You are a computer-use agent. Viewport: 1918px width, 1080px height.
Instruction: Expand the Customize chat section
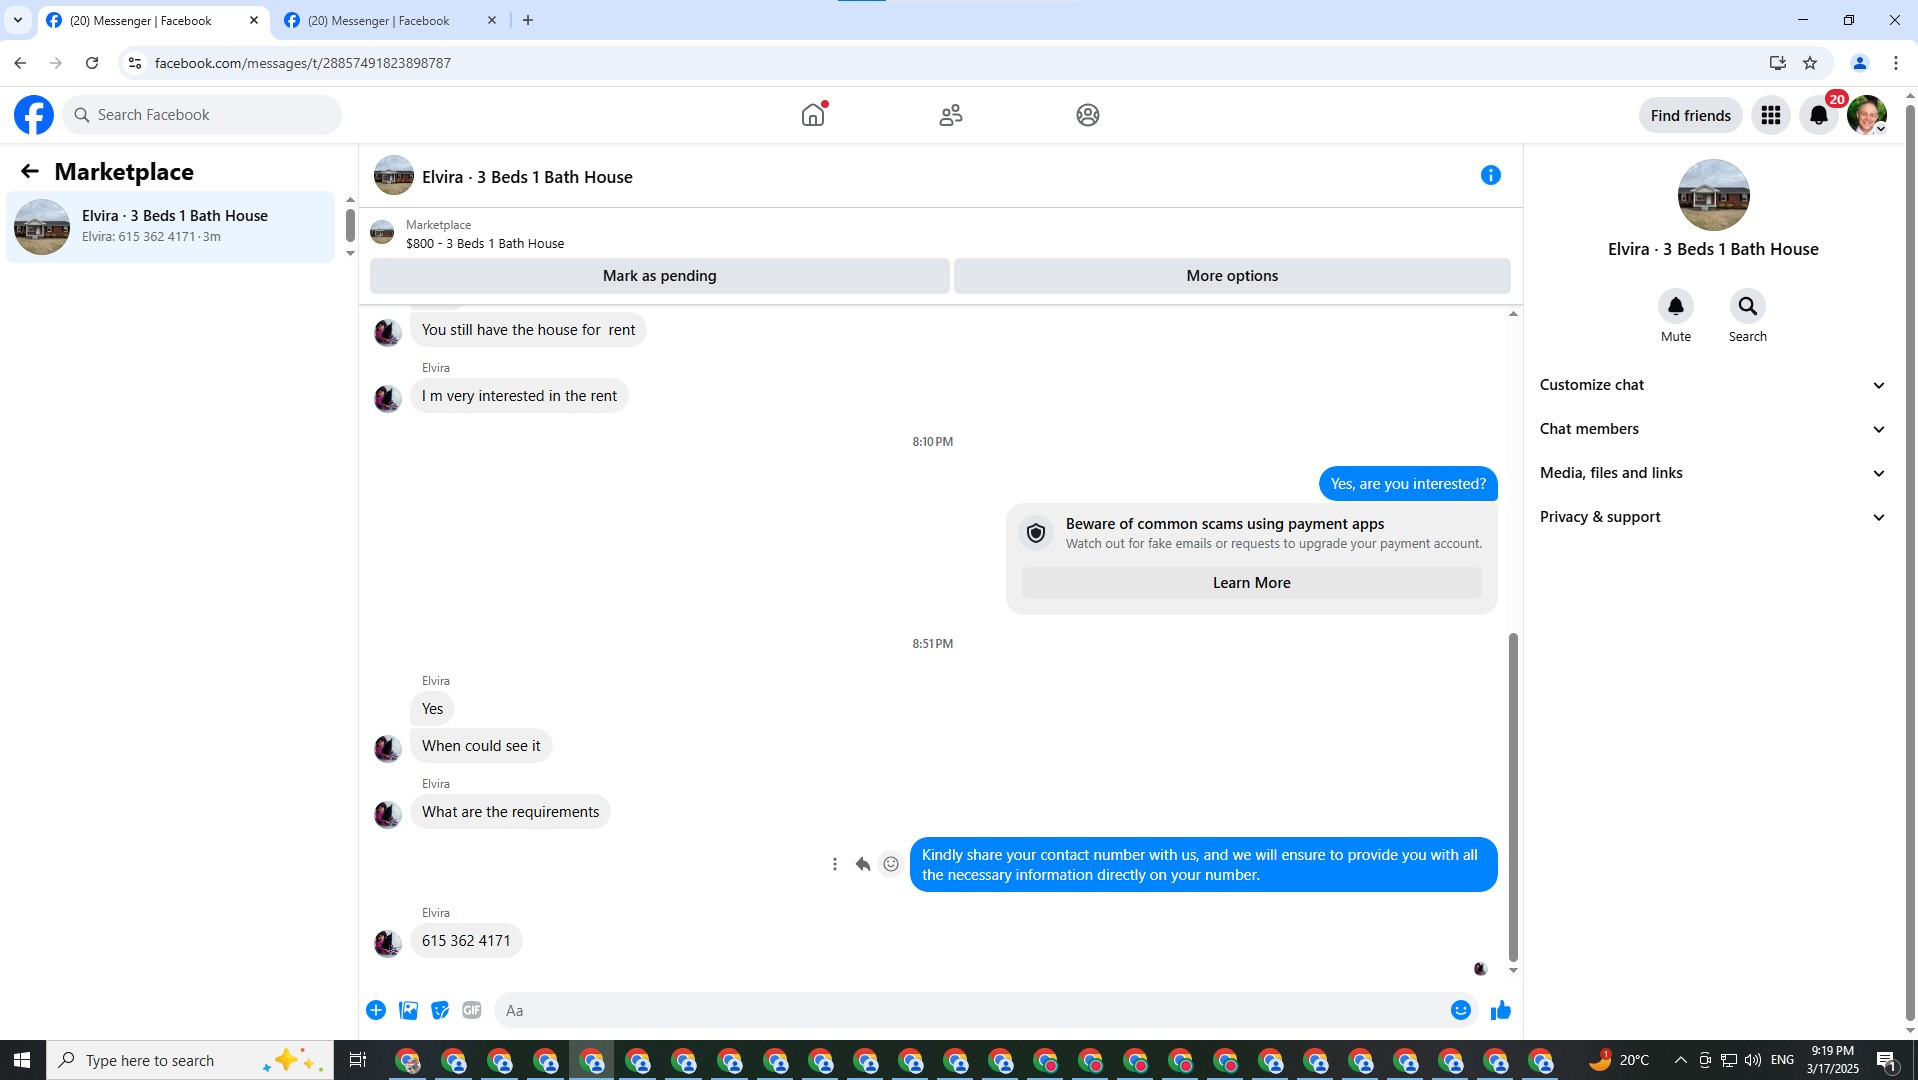pyautogui.click(x=1712, y=385)
